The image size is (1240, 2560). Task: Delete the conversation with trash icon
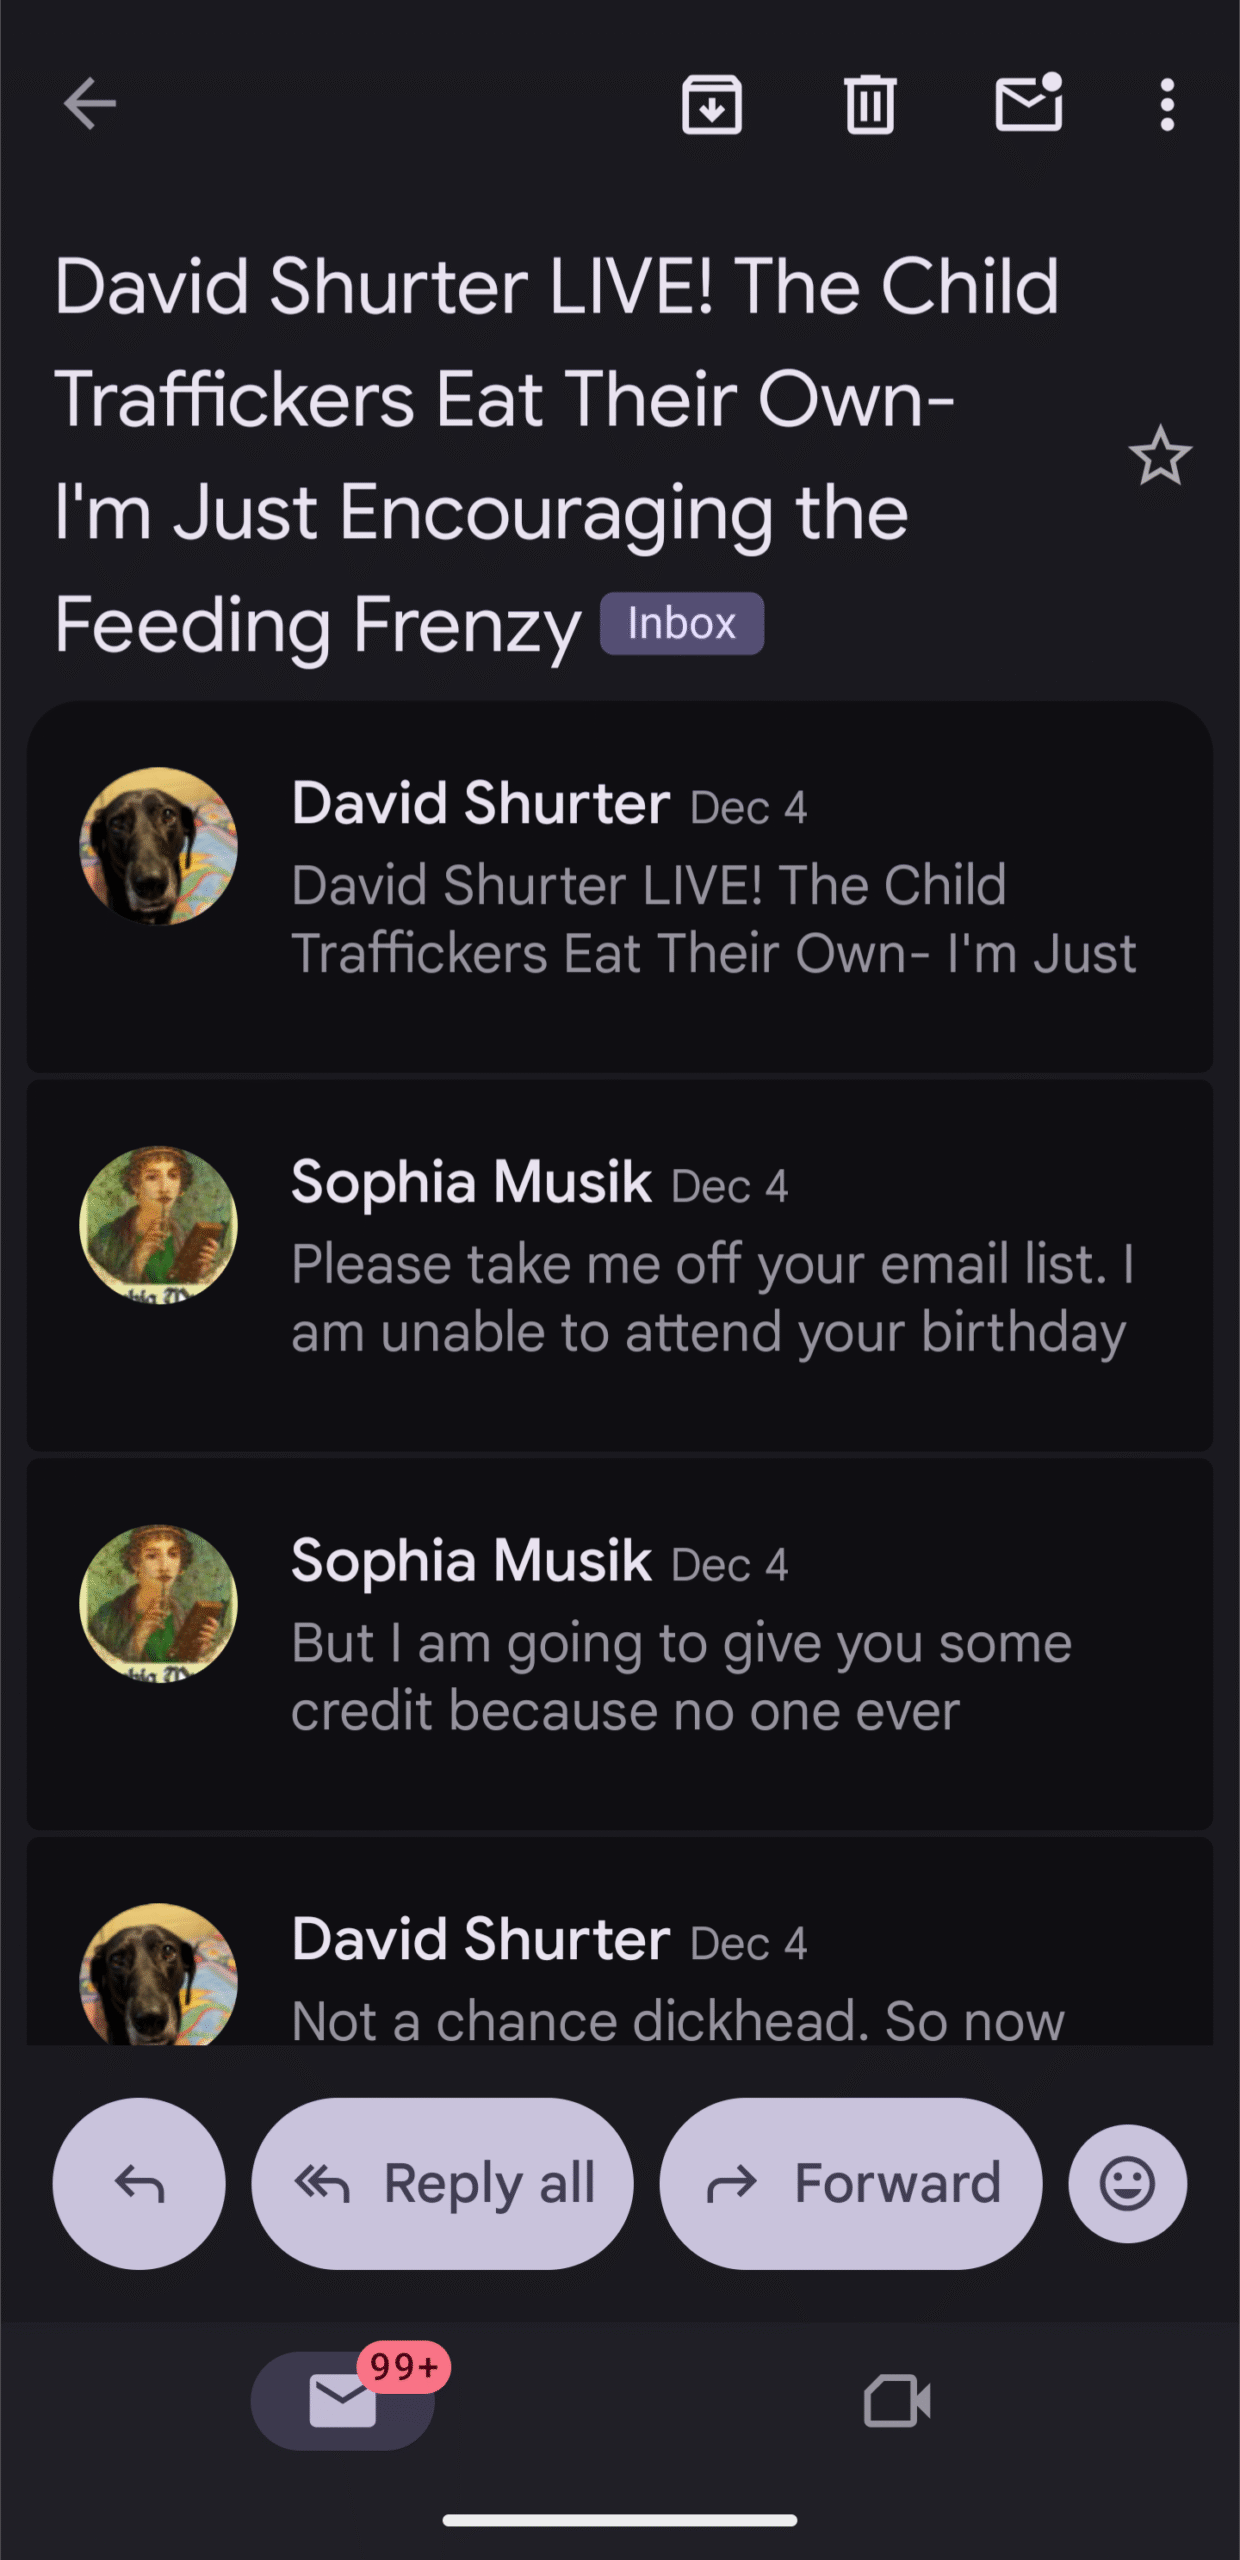pyautogui.click(x=870, y=104)
